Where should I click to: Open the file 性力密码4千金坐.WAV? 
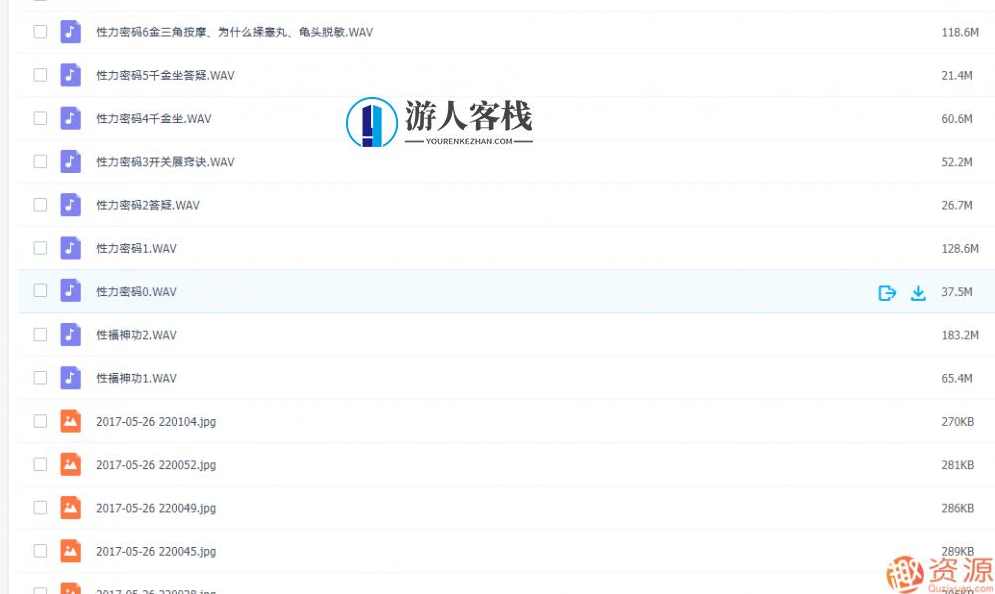(155, 118)
